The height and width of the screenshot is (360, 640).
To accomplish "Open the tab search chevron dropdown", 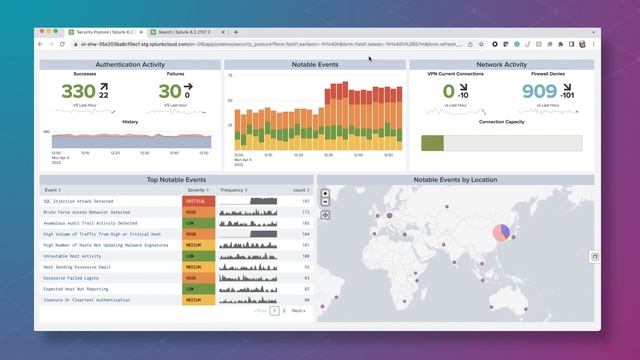I will tap(593, 32).
